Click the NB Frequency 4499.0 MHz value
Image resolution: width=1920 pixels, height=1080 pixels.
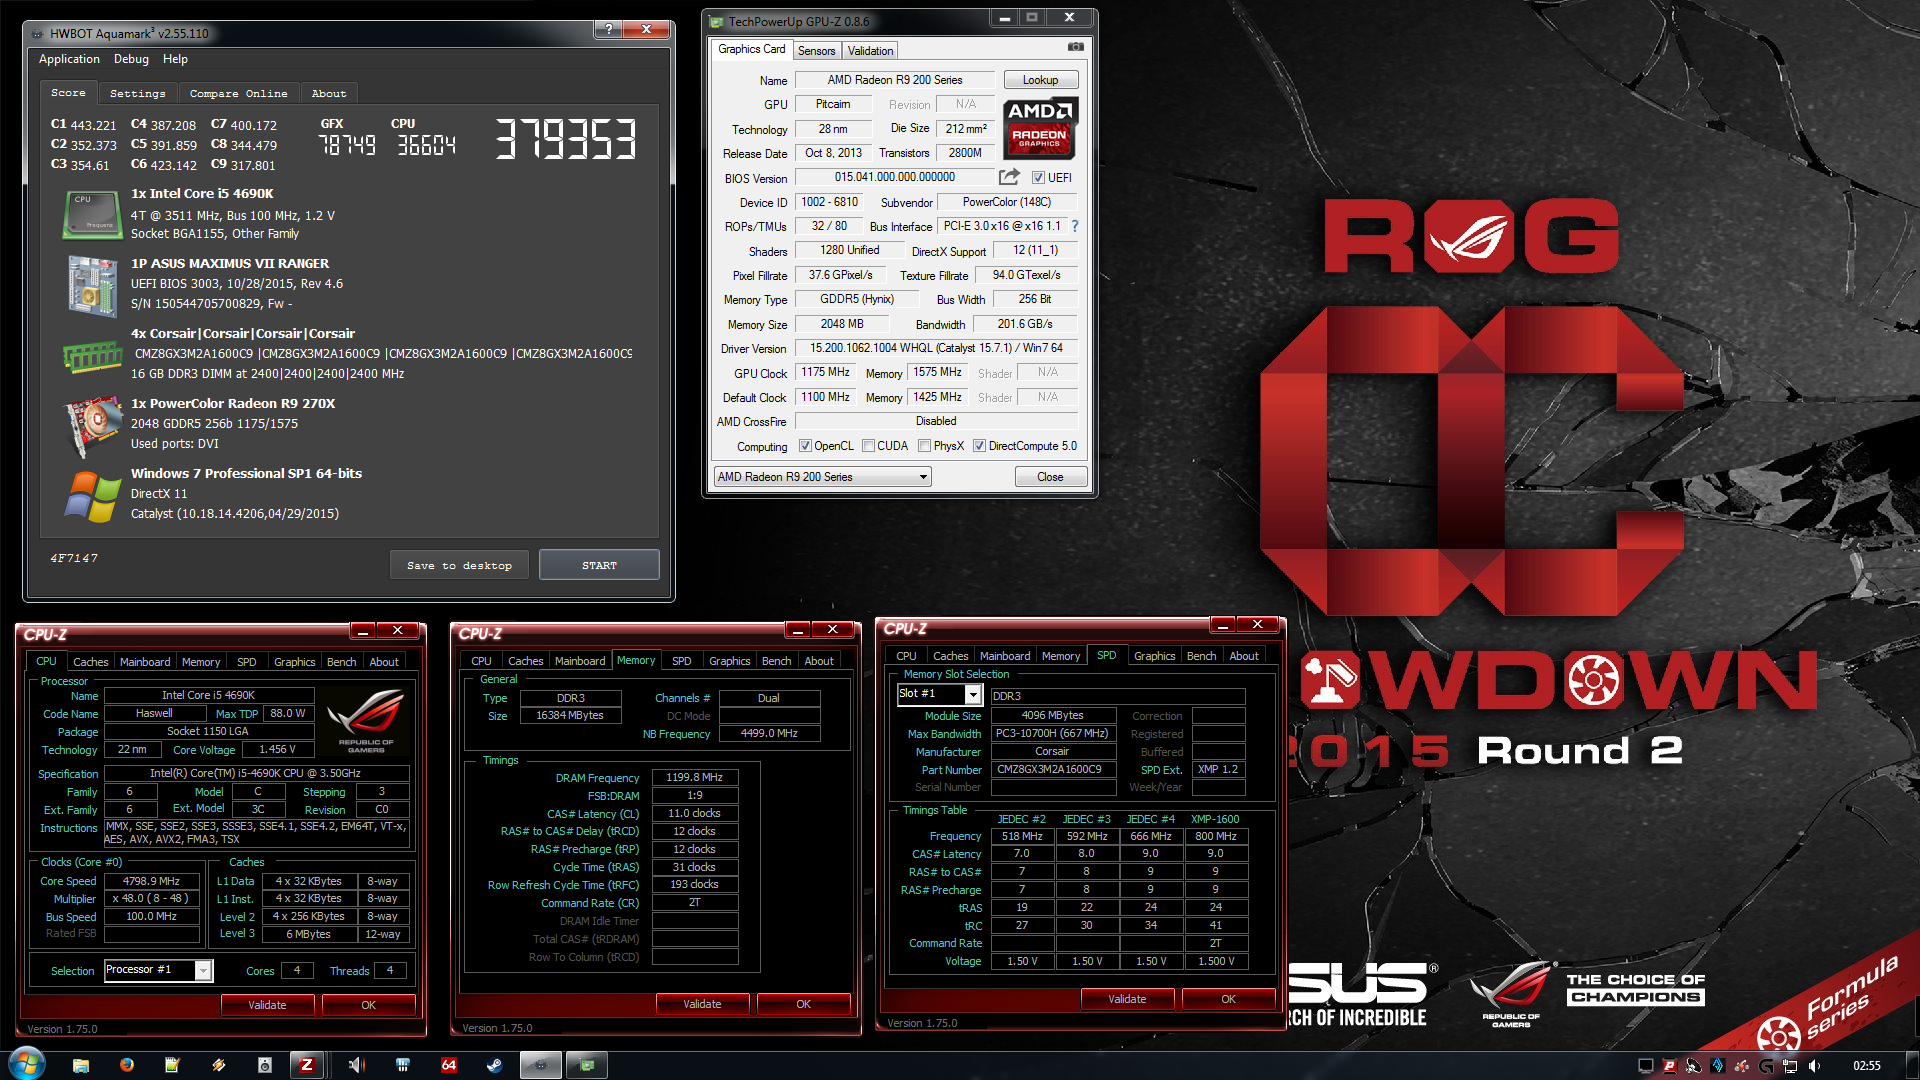pyautogui.click(x=769, y=733)
